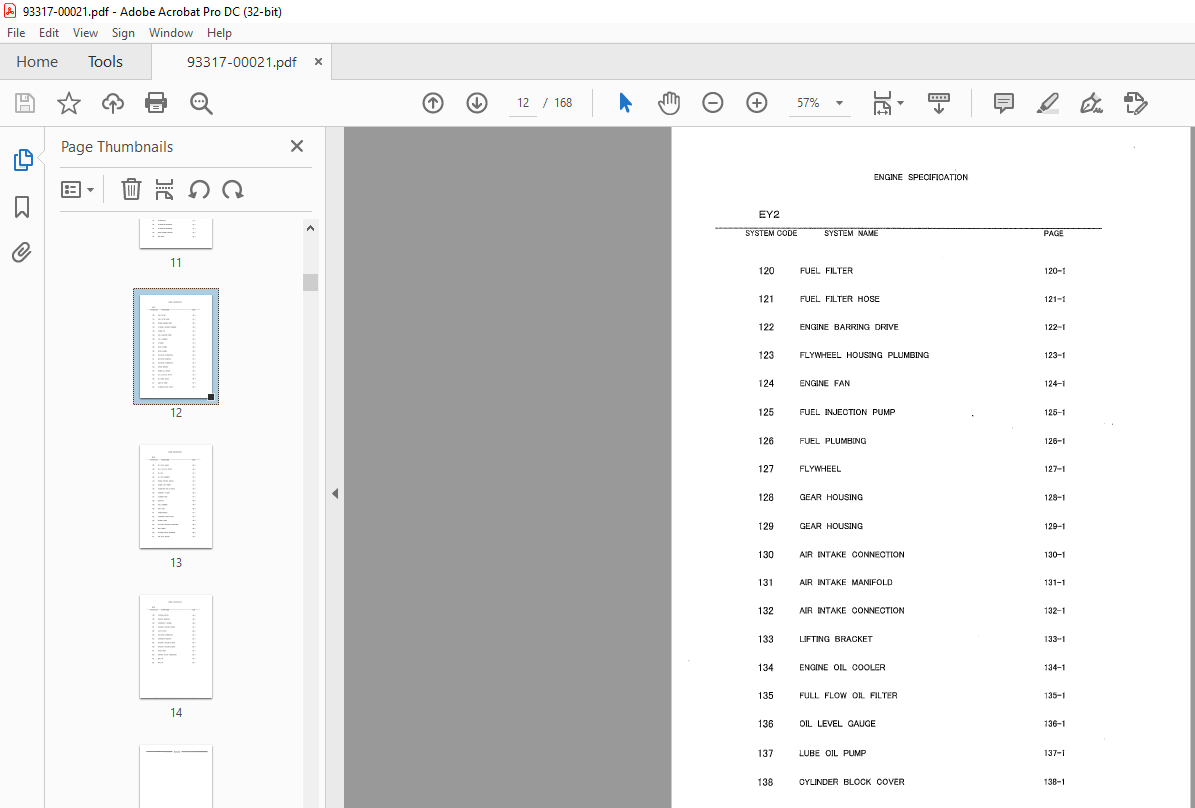Click the fit page width icon
This screenshot has width=1195, height=808.
pyautogui.click(x=882, y=103)
